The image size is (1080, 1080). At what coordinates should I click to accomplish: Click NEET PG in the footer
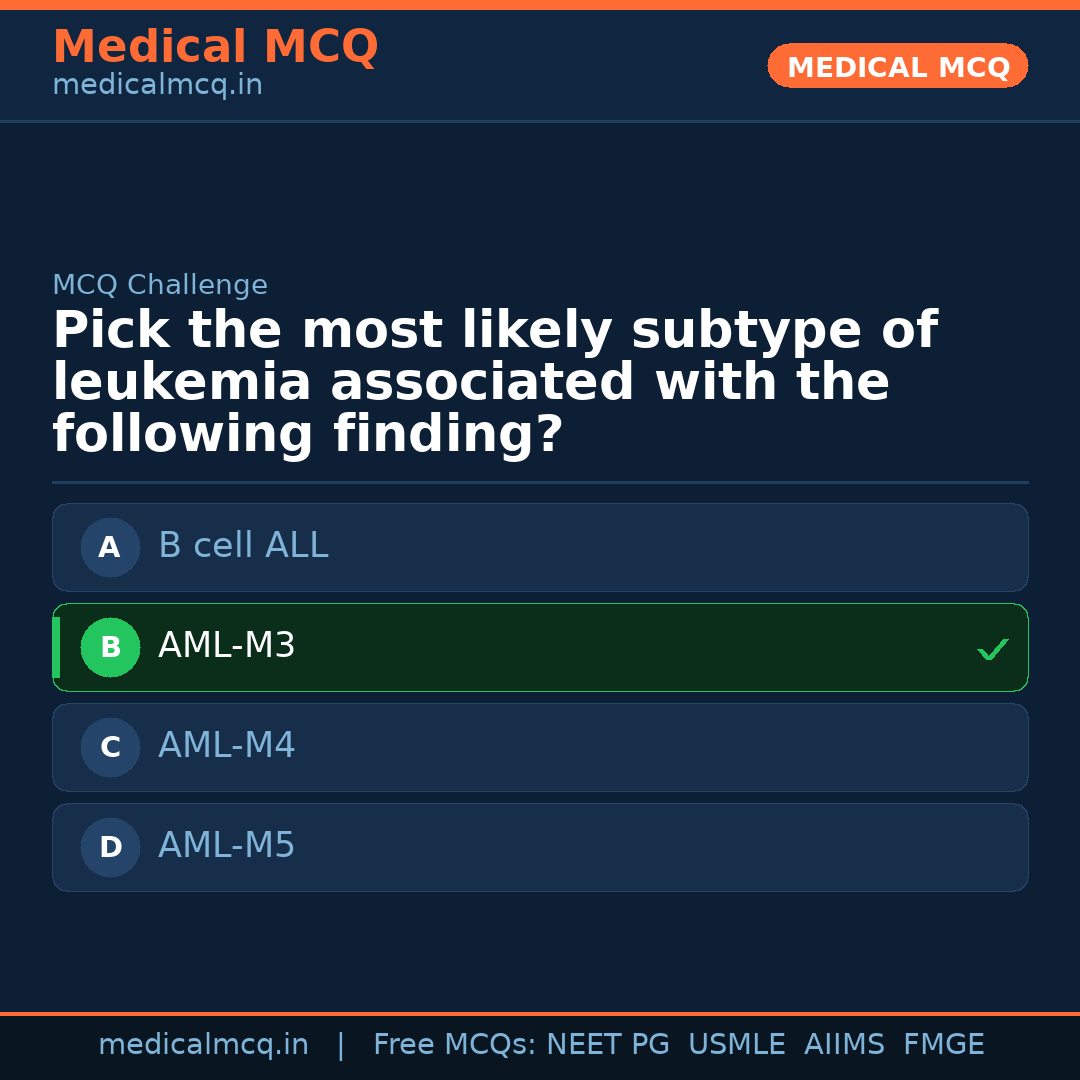(608, 1045)
